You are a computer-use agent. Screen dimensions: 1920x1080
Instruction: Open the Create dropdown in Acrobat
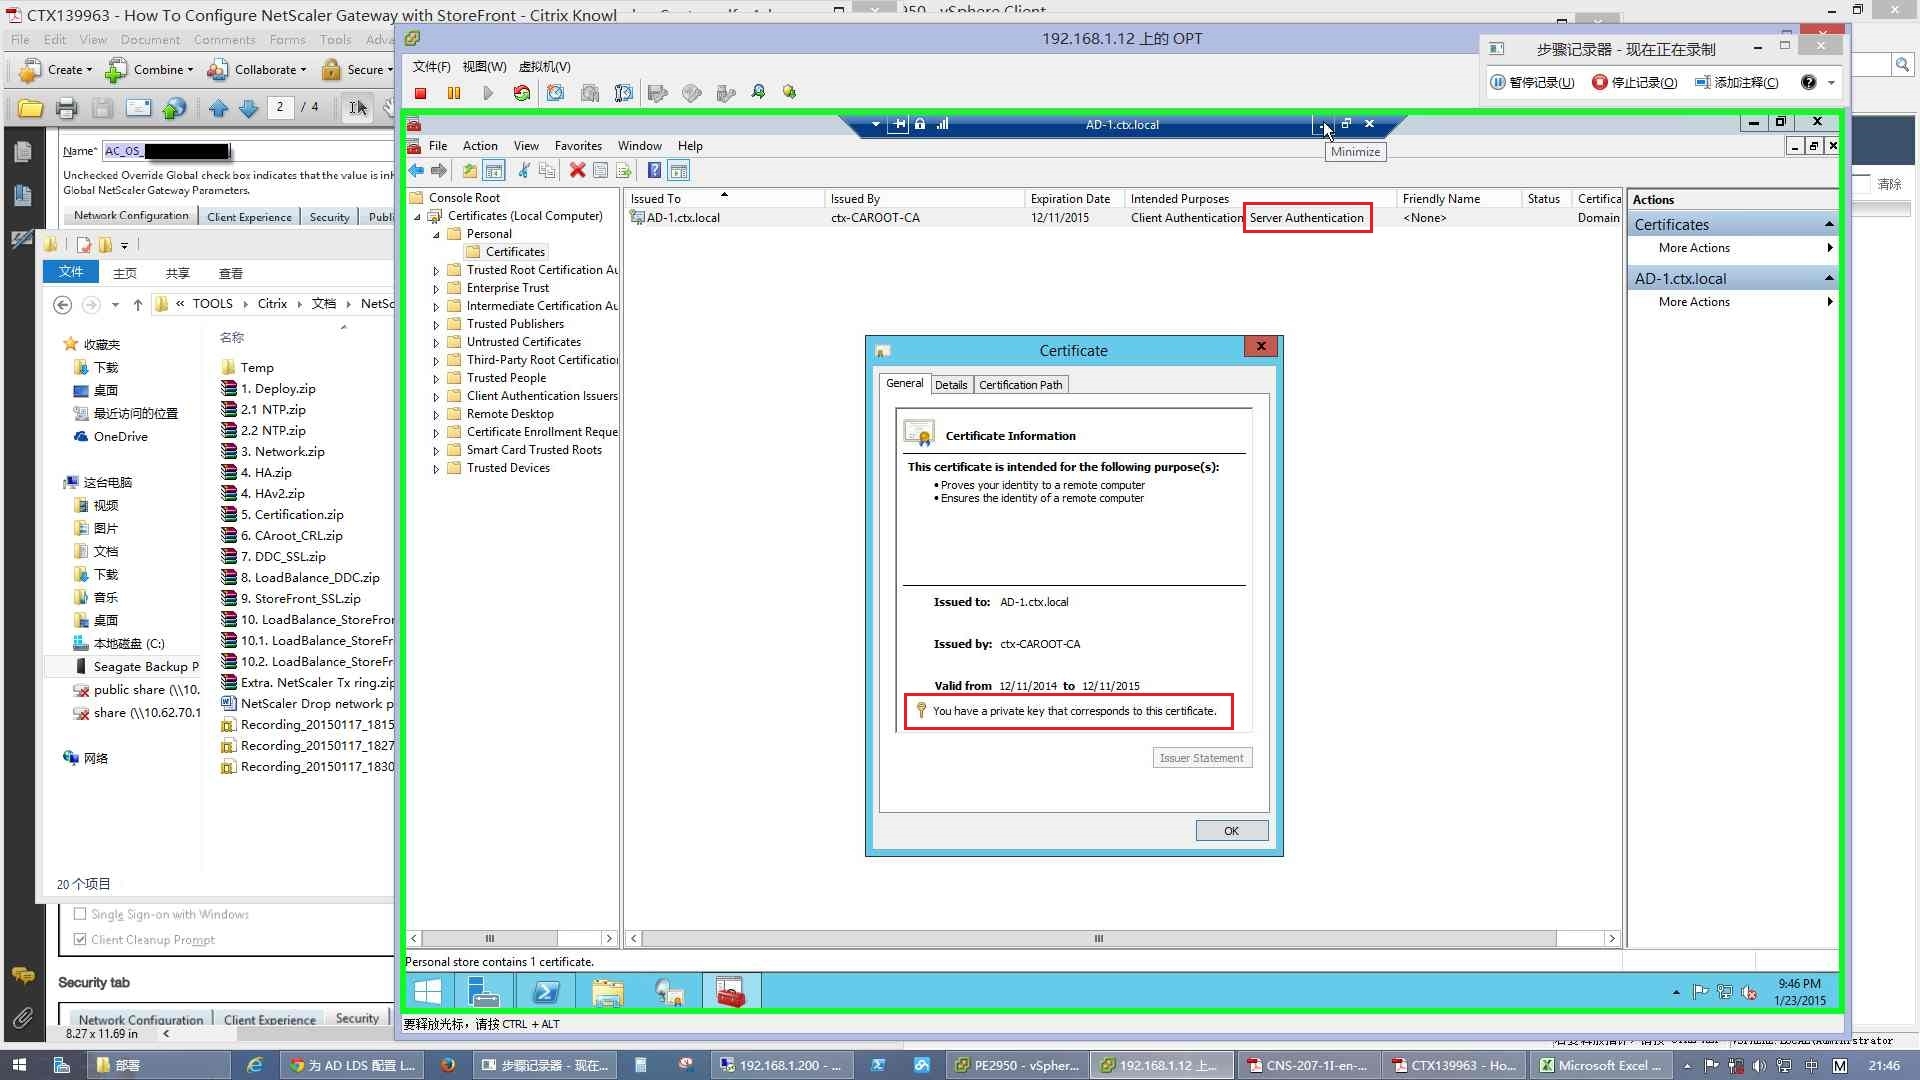pos(56,70)
